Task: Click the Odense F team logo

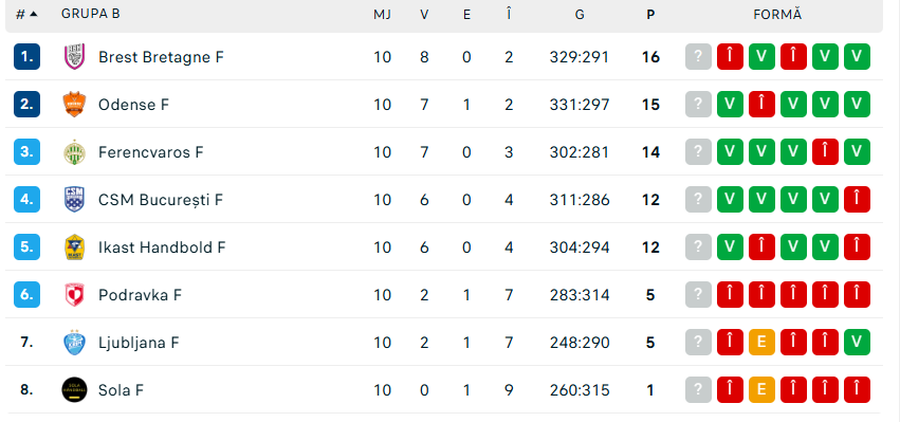Action: click(74, 104)
